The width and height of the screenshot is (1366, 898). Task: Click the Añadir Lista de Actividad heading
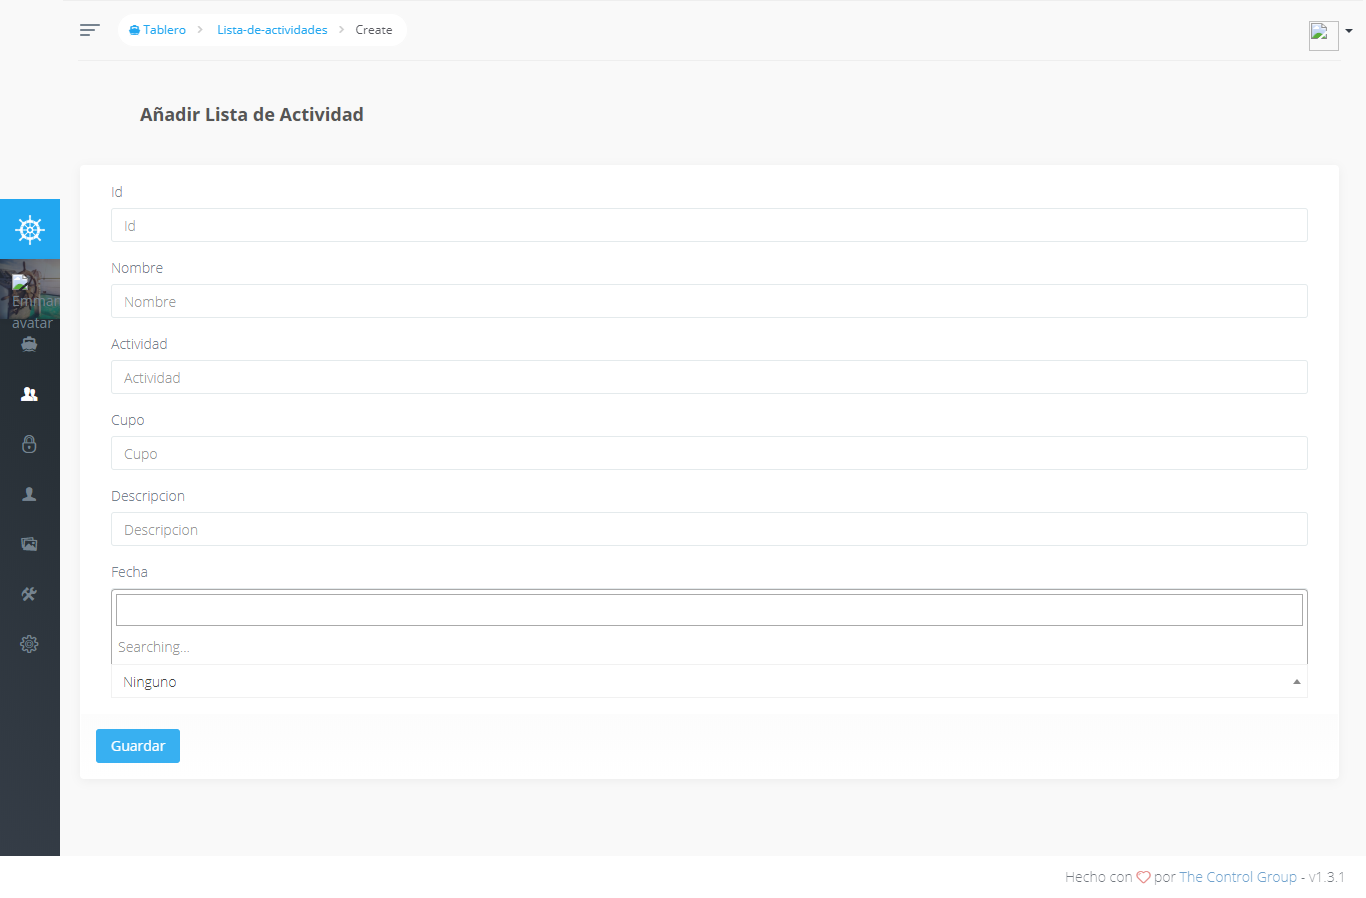pos(252,115)
